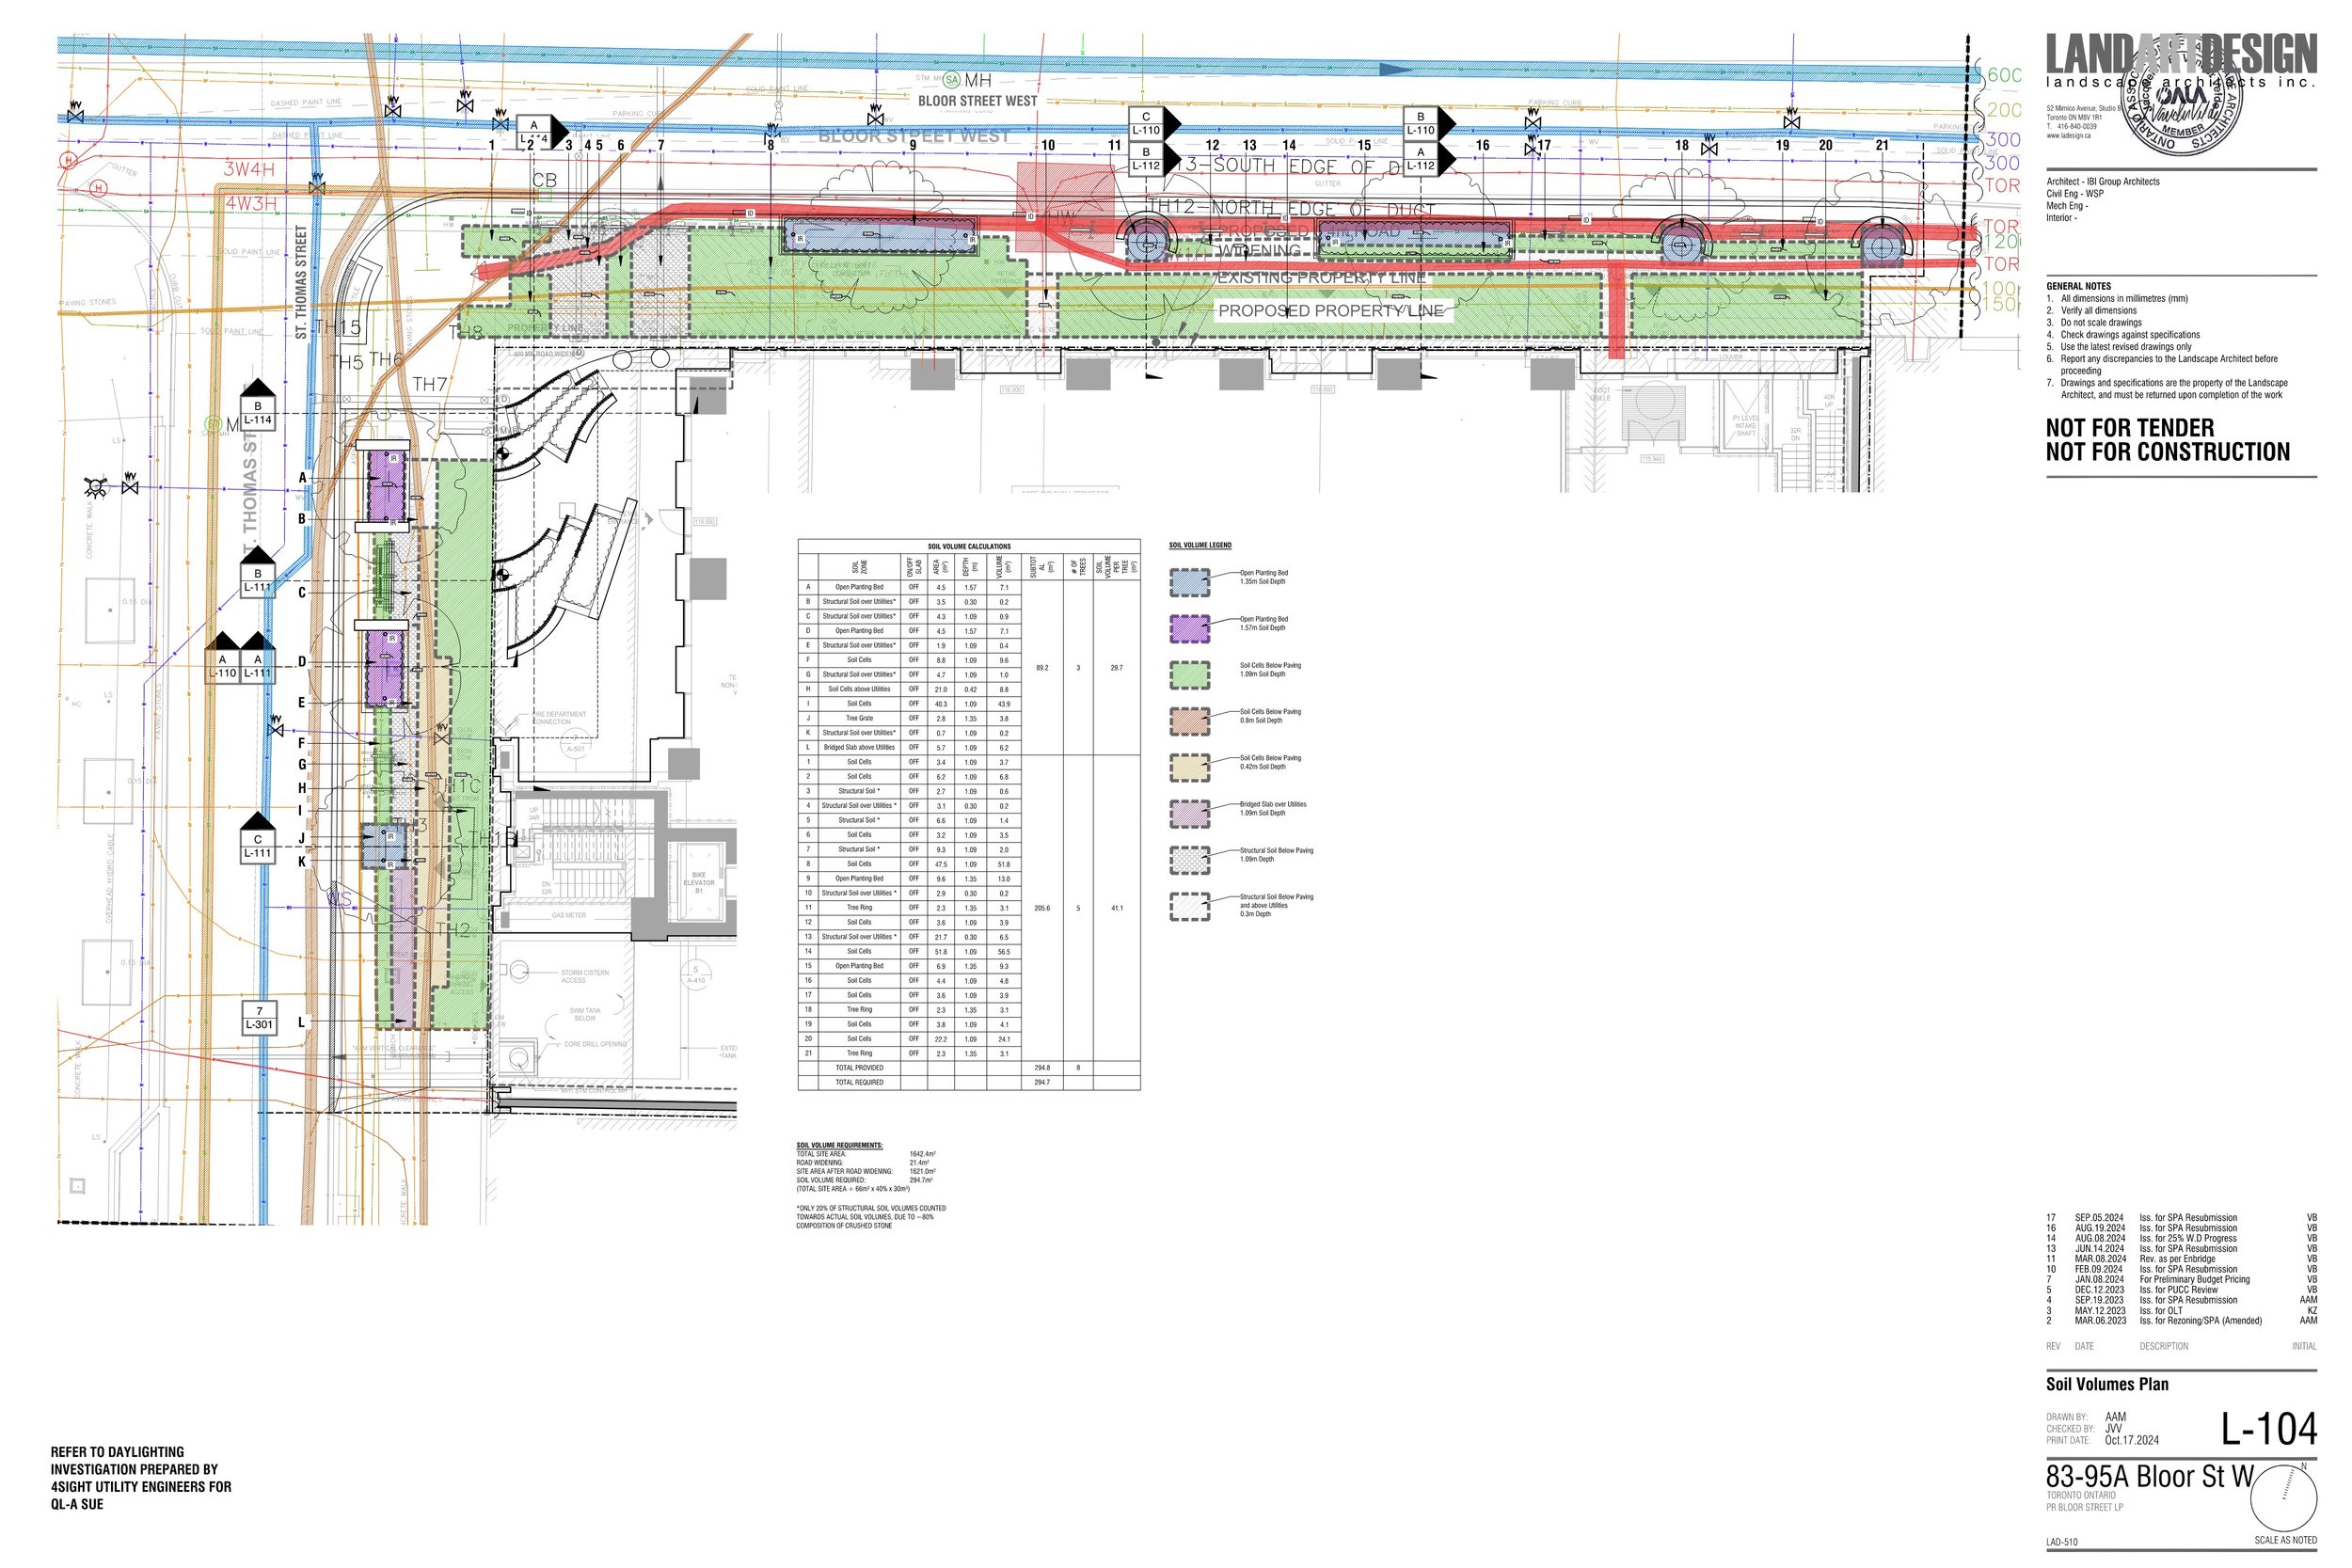Click the C L-111 section marker

[258, 839]
